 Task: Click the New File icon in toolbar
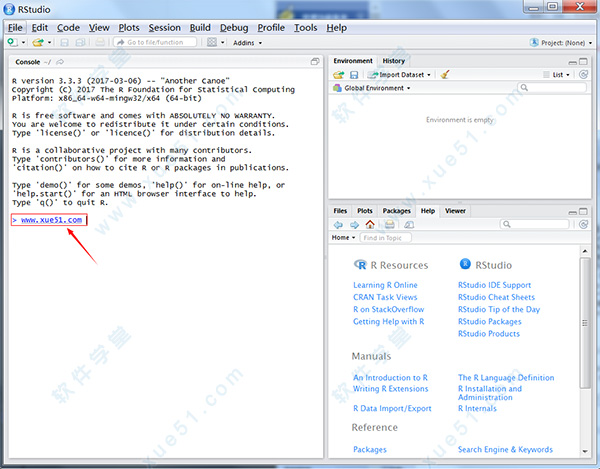tap(12, 42)
